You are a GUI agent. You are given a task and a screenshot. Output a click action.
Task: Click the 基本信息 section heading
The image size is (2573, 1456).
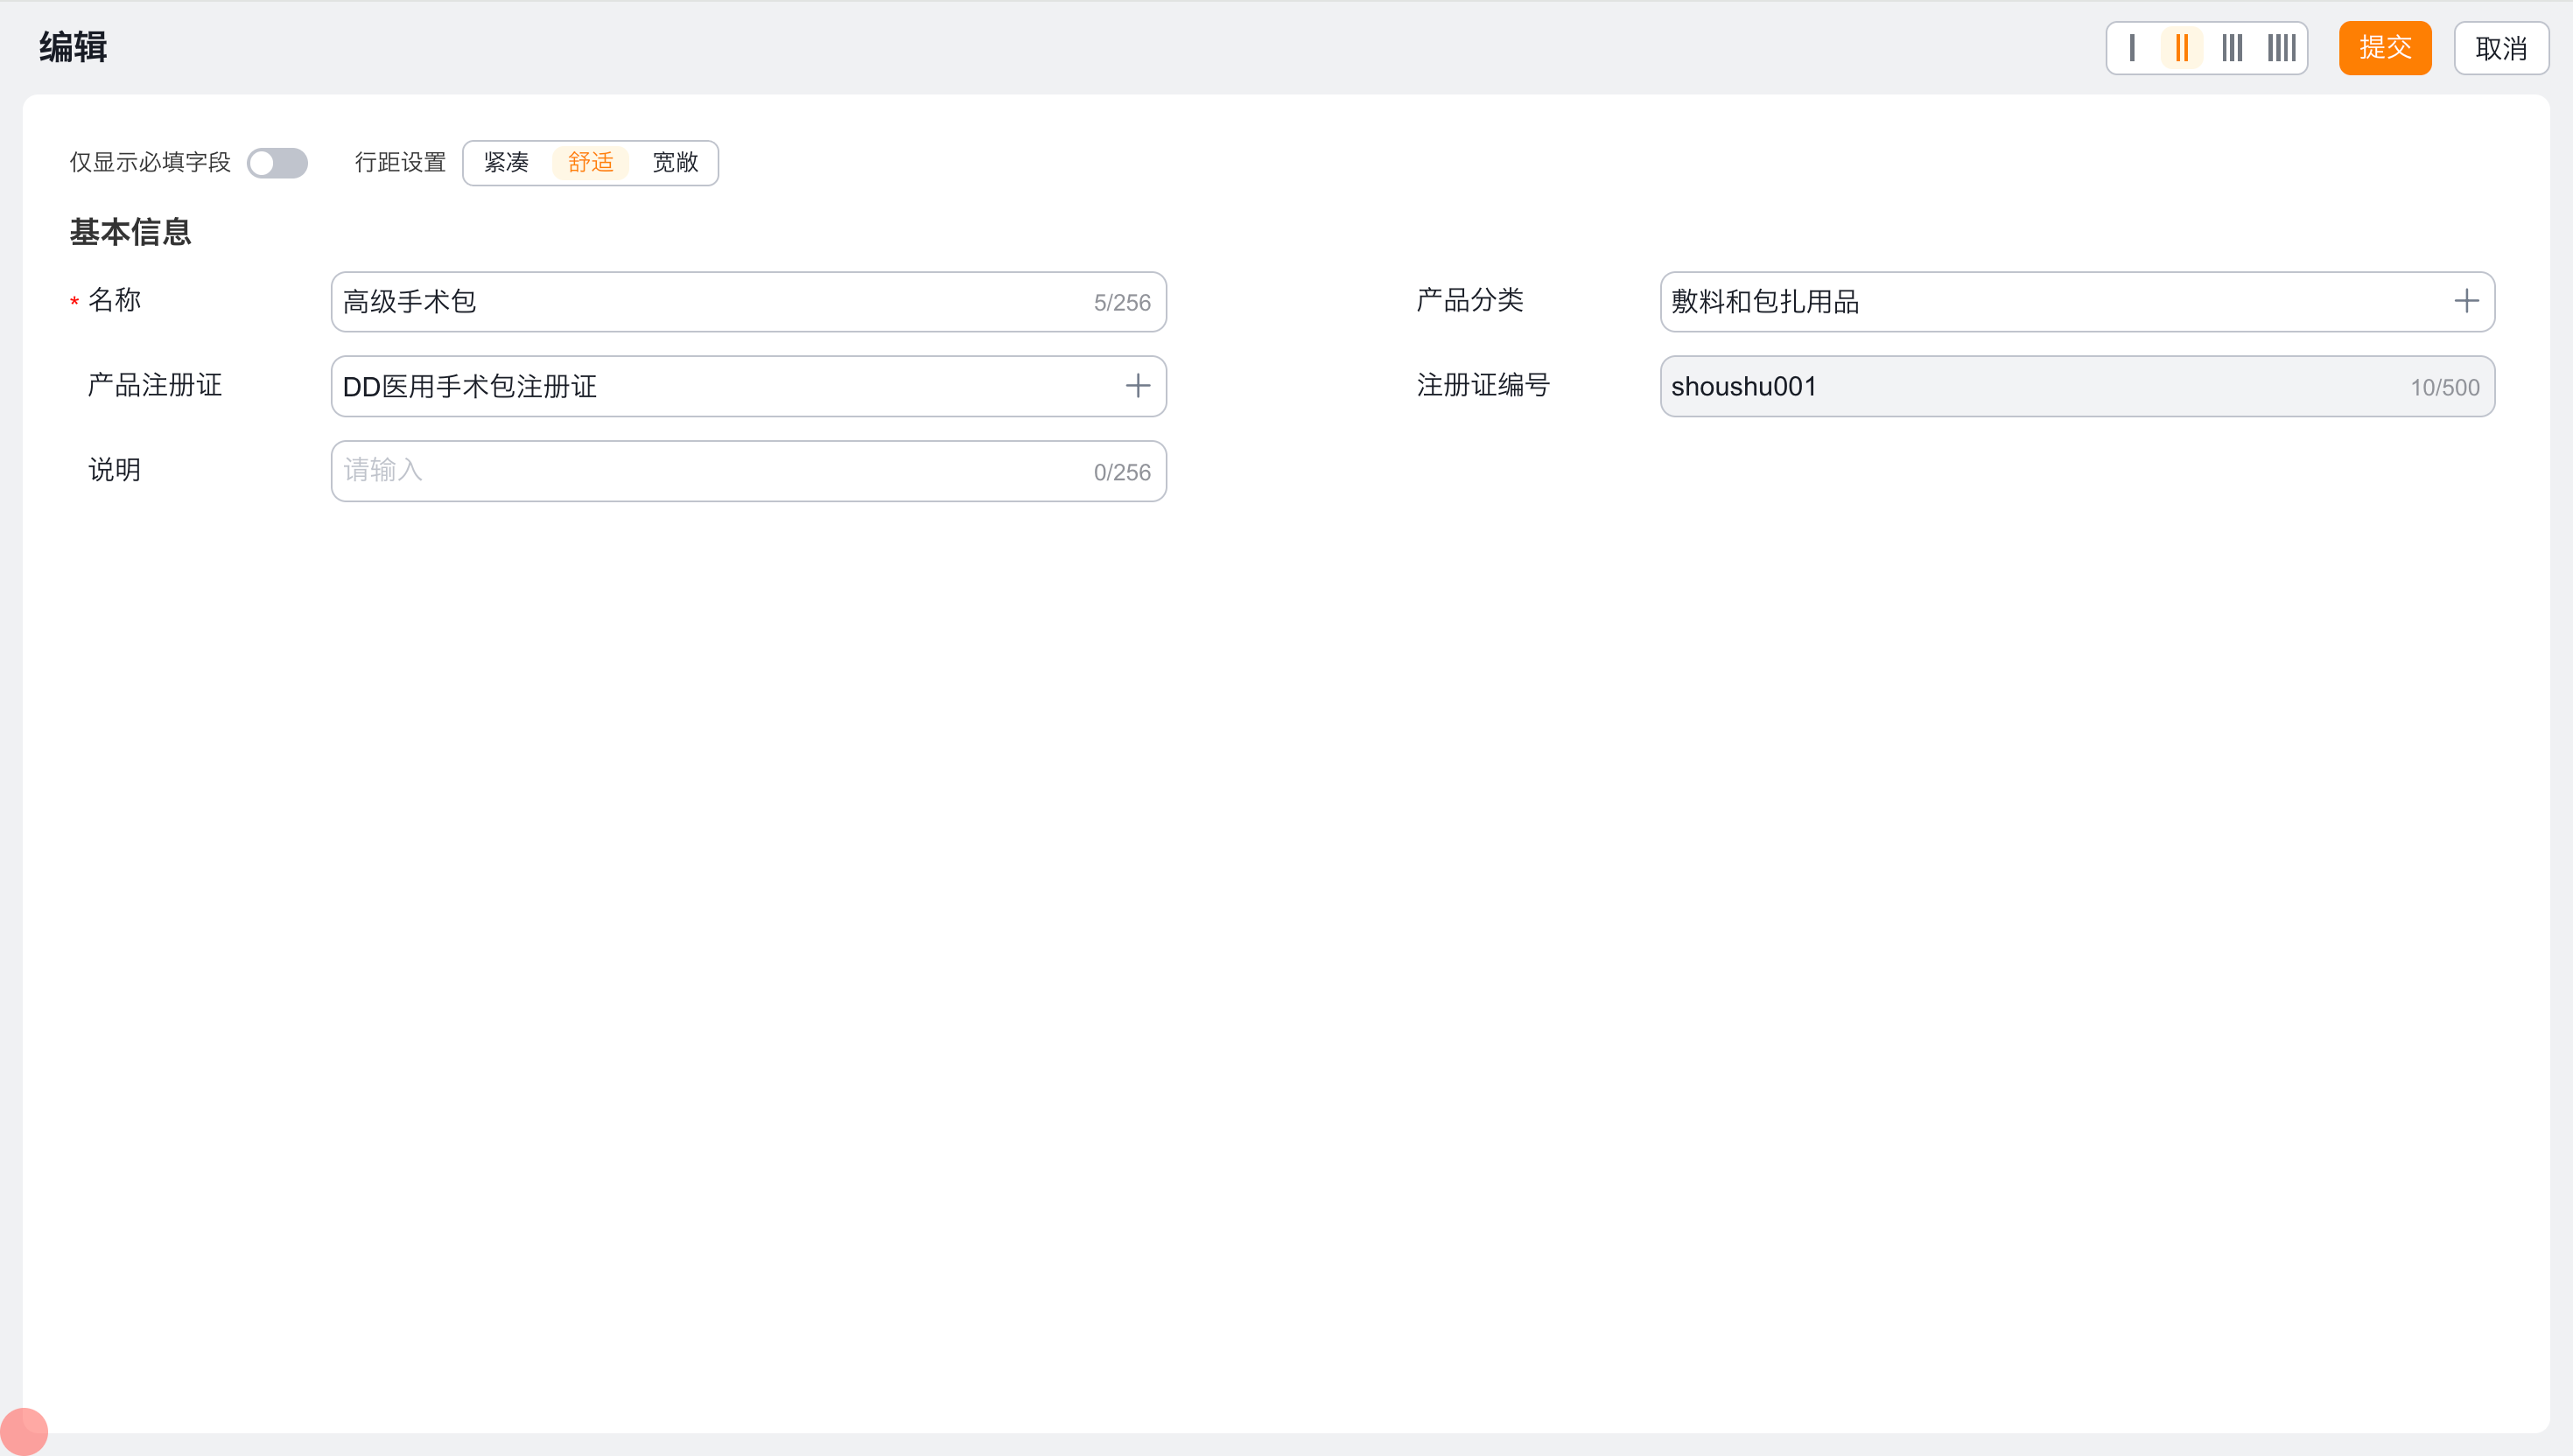[x=130, y=232]
